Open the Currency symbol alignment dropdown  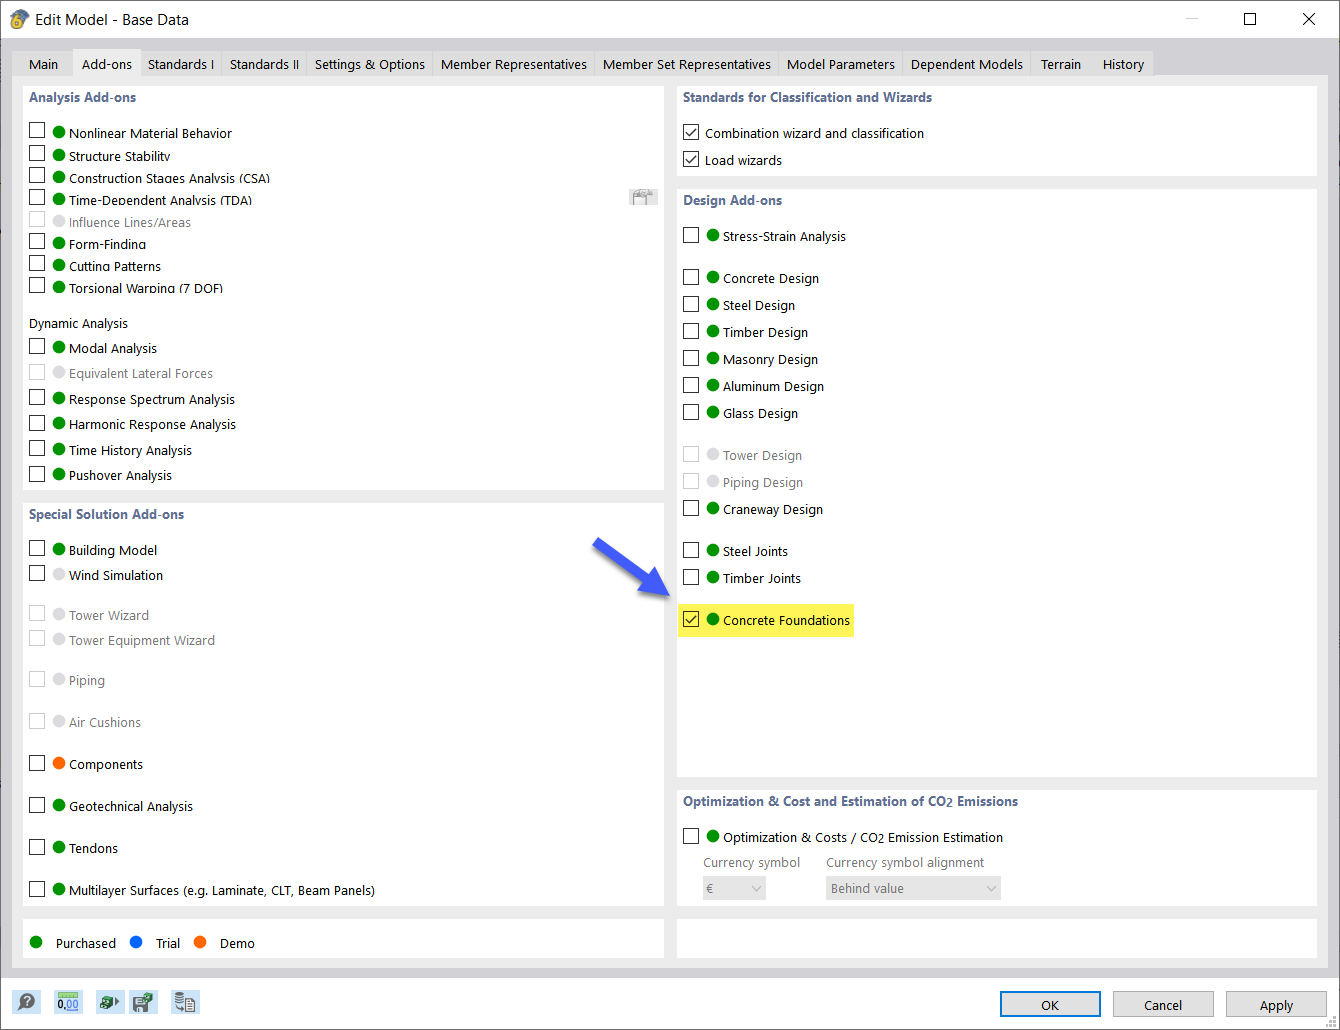click(x=912, y=887)
